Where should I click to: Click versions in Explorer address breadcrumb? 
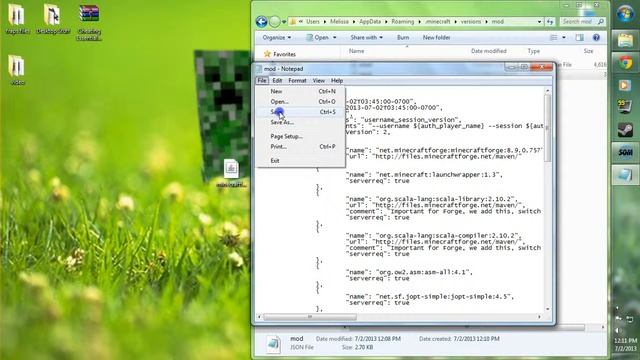[471, 22]
